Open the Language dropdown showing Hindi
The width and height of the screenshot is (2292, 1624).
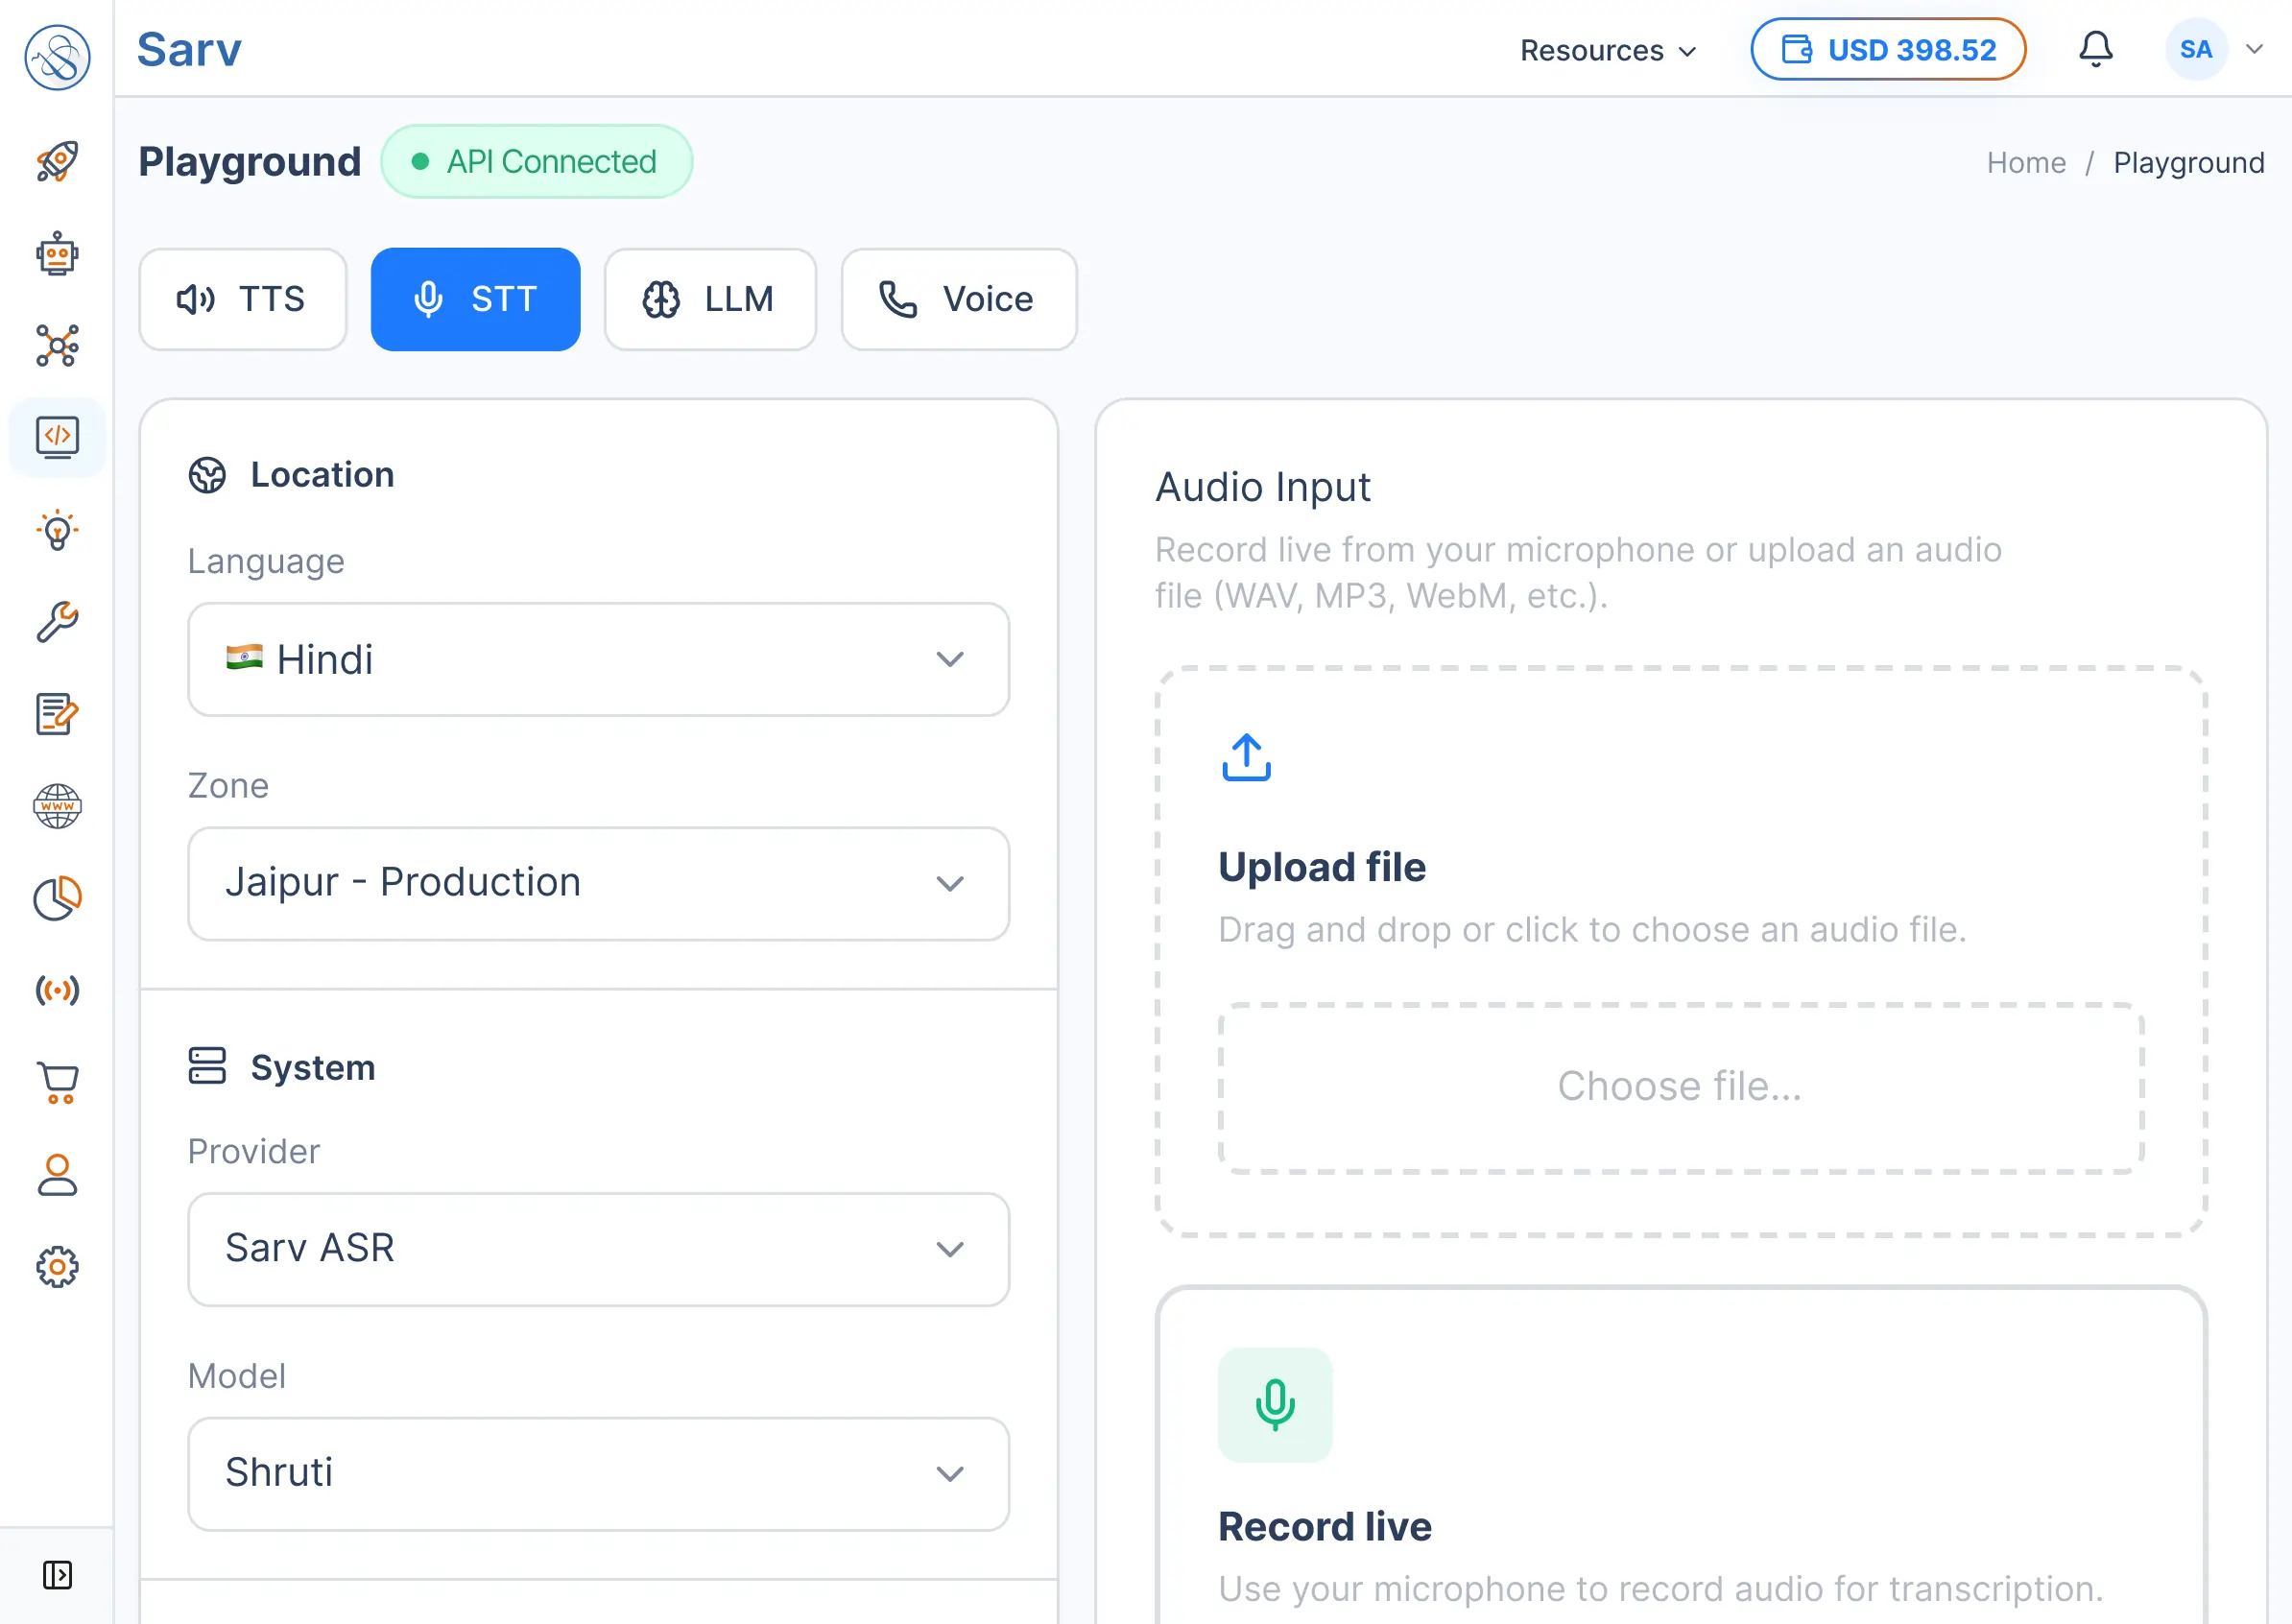(x=597, y=660)
